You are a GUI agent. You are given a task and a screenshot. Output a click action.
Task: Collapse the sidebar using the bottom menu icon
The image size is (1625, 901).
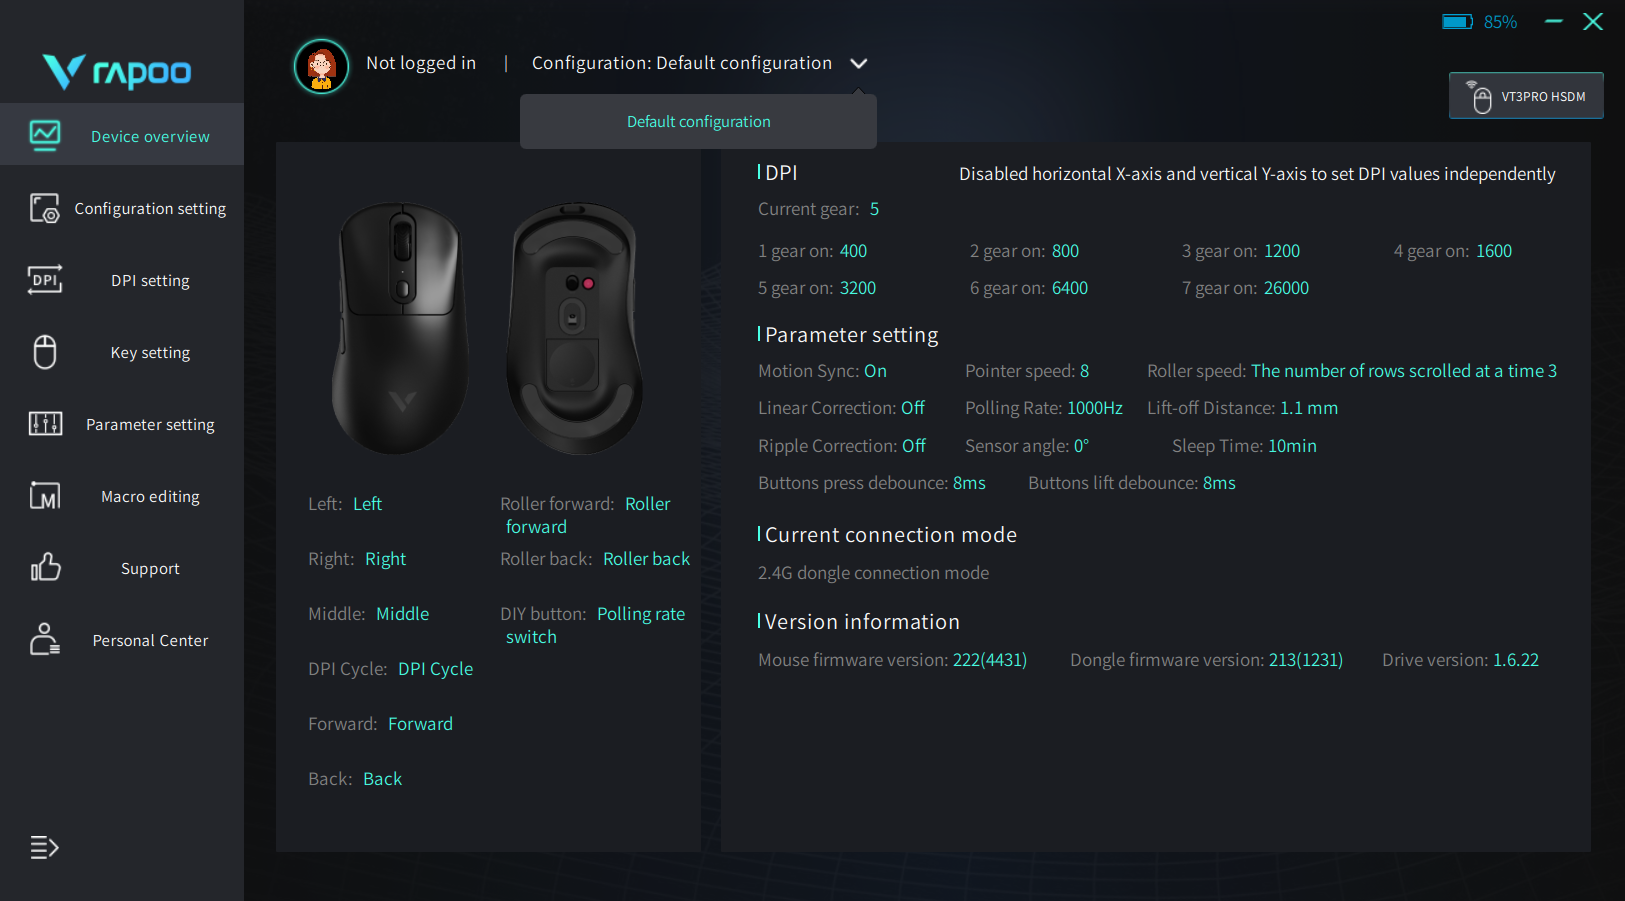[x=44, y=848]
